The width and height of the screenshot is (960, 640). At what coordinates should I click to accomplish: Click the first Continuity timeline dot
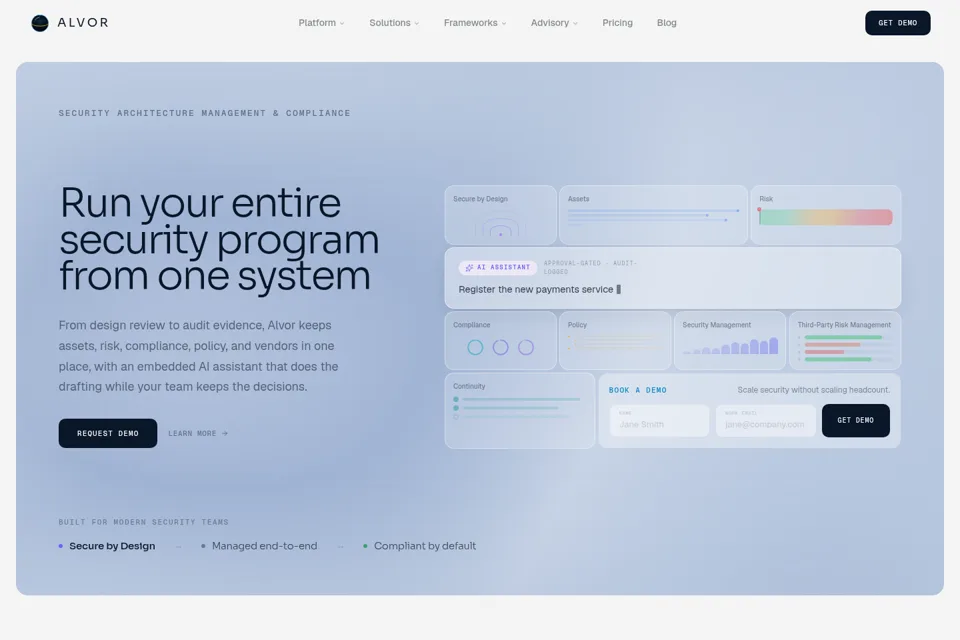456,399
